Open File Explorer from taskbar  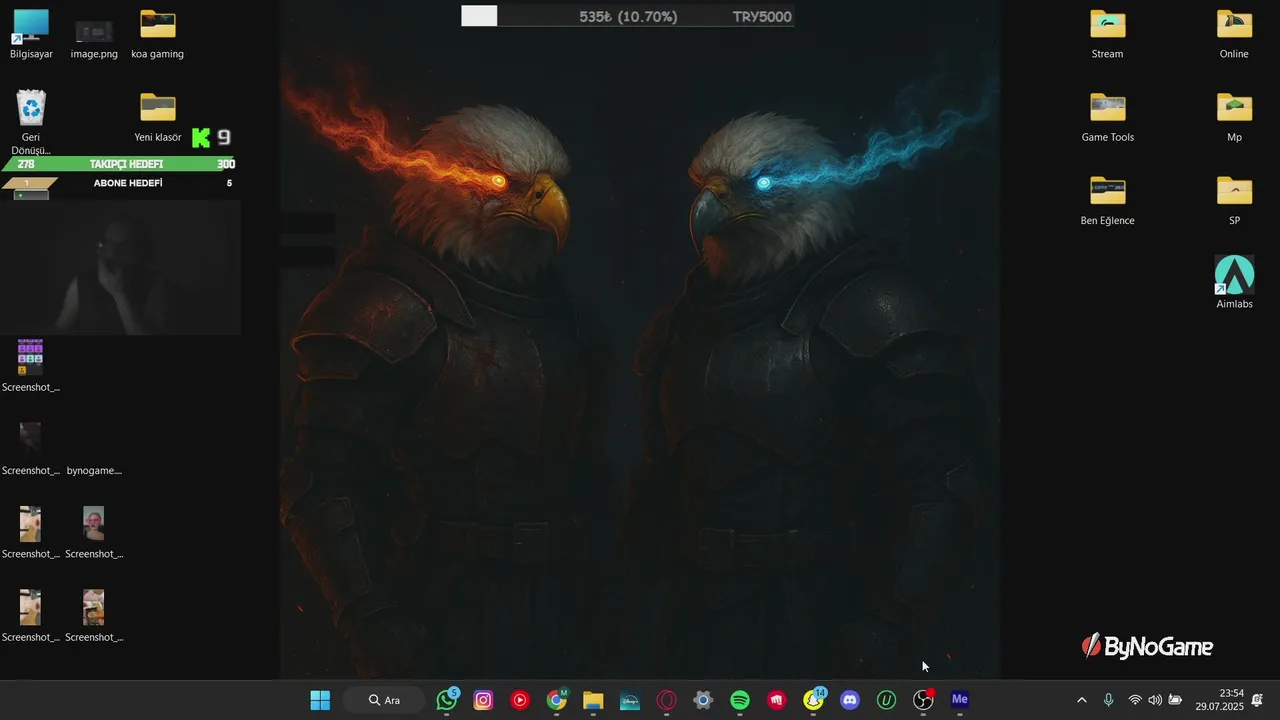tap(593, 700)
